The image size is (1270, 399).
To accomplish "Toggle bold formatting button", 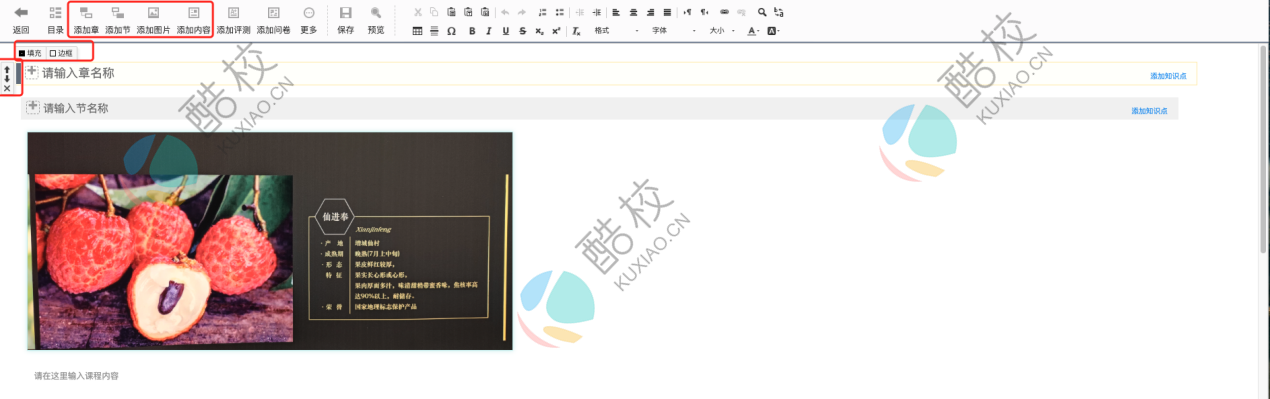I will click(471, 31).
